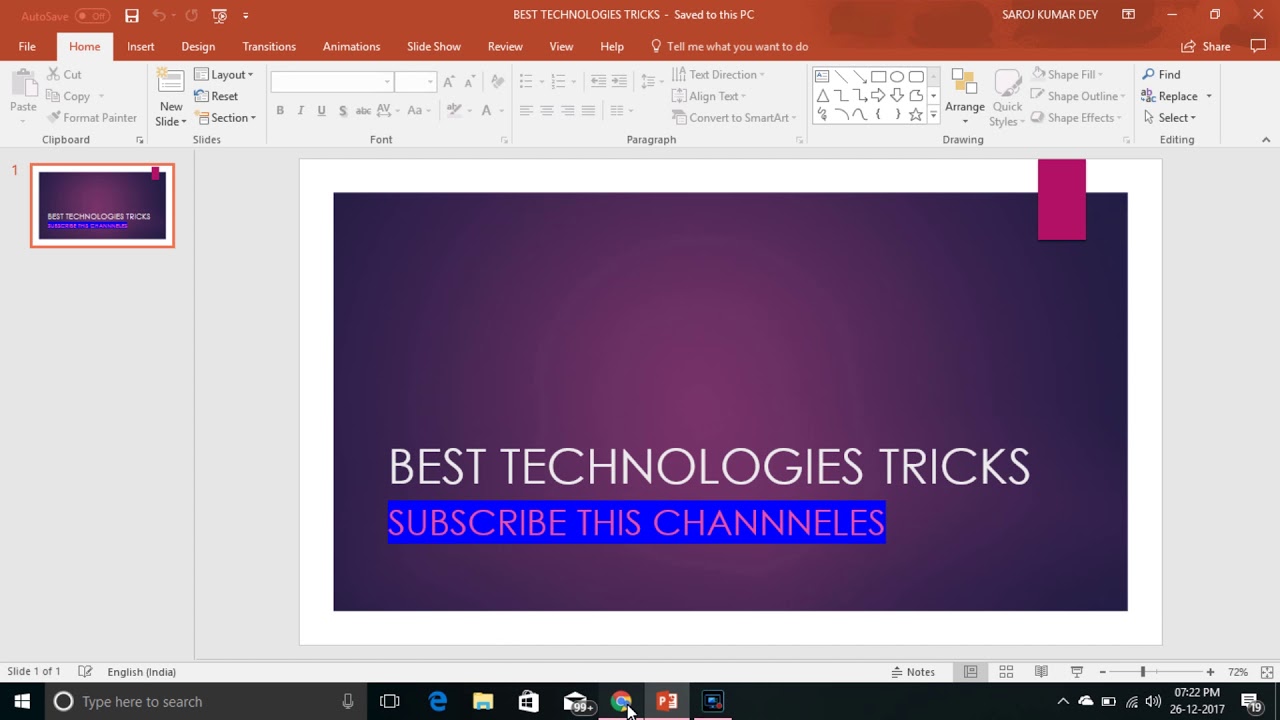Click the Clear All Formatting icon

(497, 82)
